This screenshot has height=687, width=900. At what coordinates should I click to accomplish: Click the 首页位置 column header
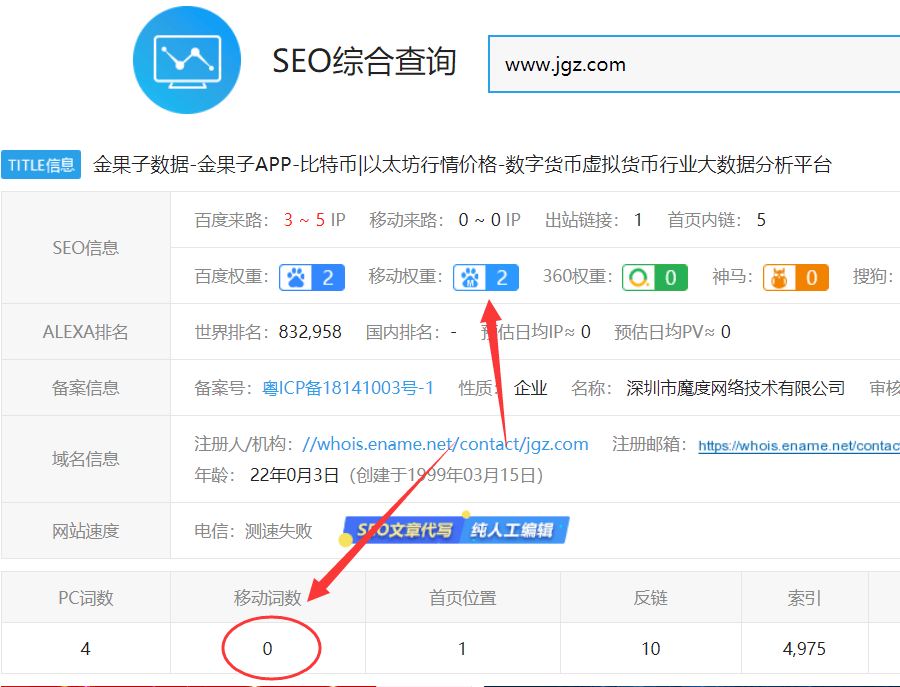pos(463,598)
